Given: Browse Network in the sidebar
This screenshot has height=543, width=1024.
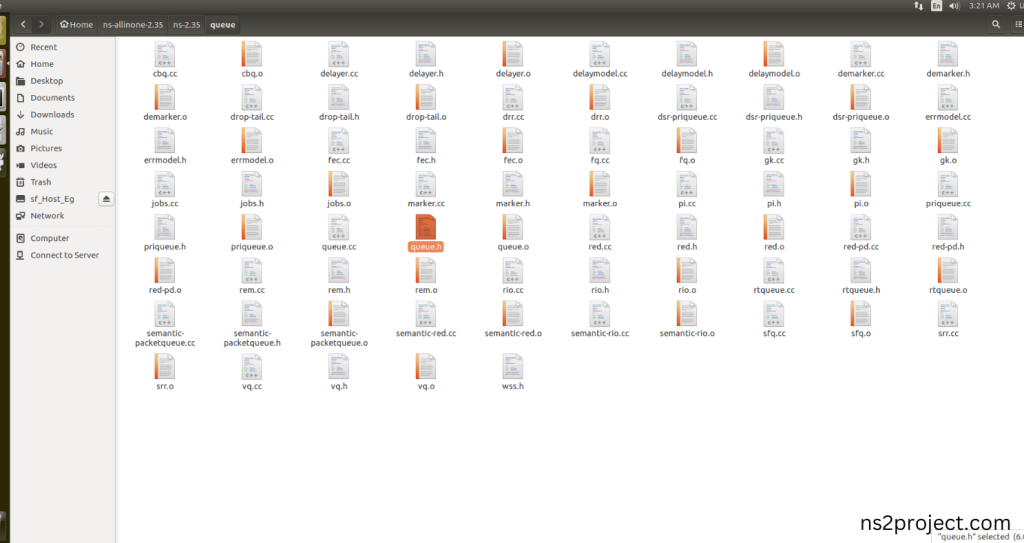Looking at the screenshot, I should [x=47, y=216].
